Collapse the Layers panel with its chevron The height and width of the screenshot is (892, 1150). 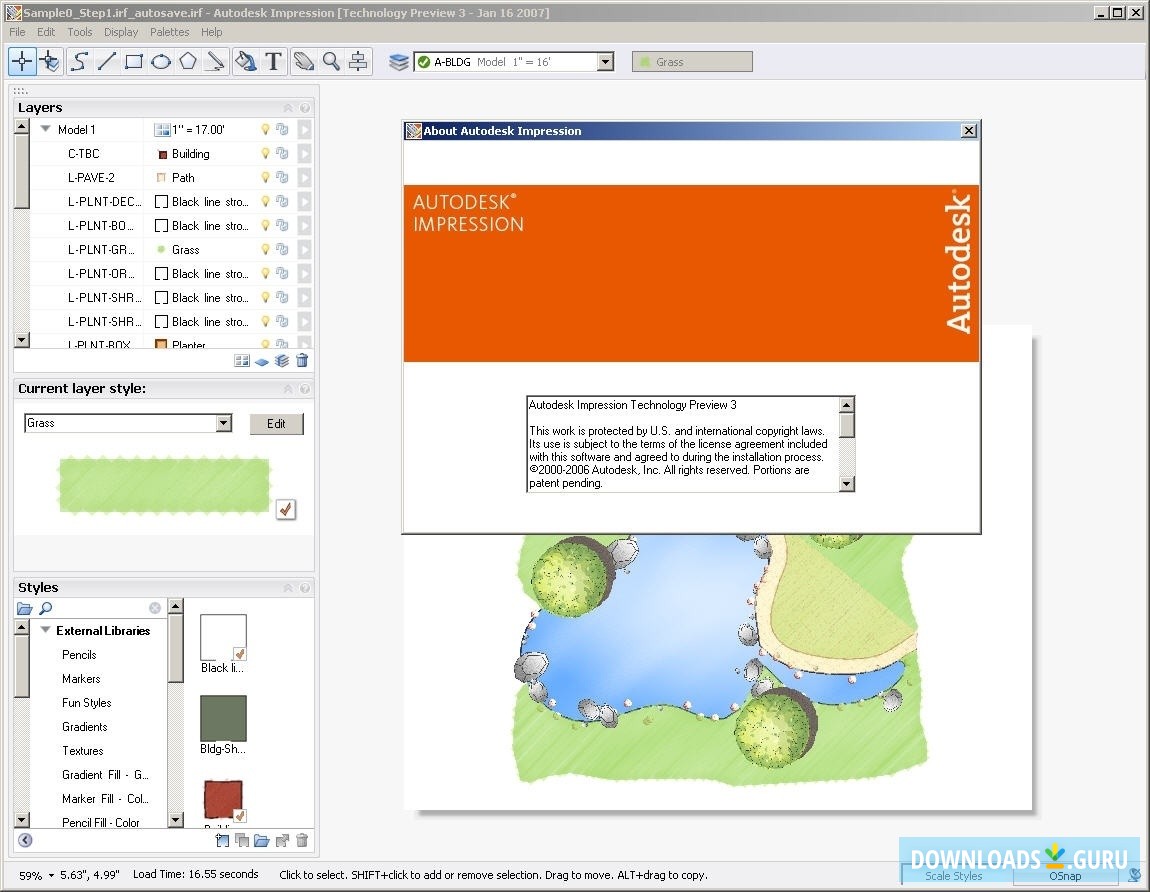[288, 108]
